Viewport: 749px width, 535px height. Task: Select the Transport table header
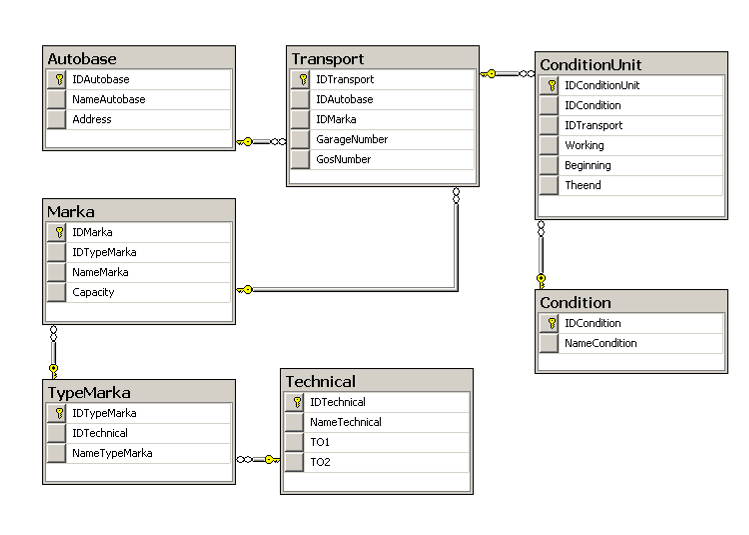tap(383, 58)
